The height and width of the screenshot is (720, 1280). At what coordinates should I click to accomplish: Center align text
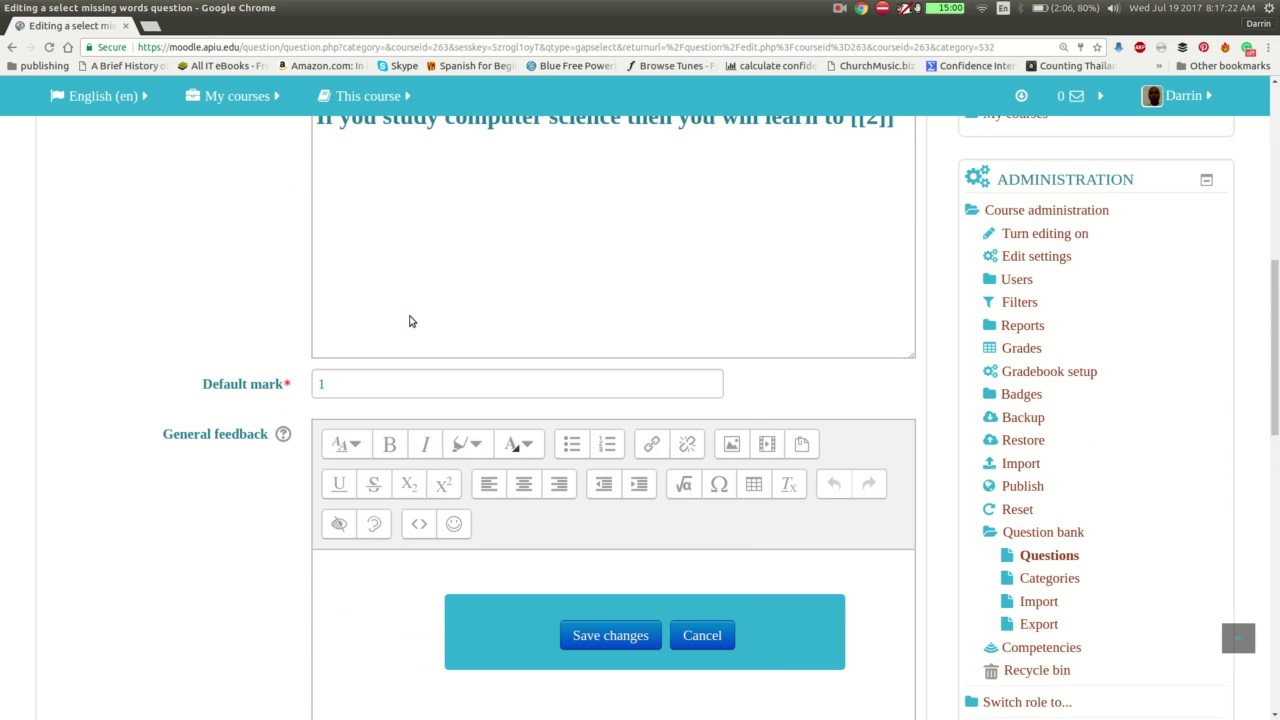click(x=524, y=484)
